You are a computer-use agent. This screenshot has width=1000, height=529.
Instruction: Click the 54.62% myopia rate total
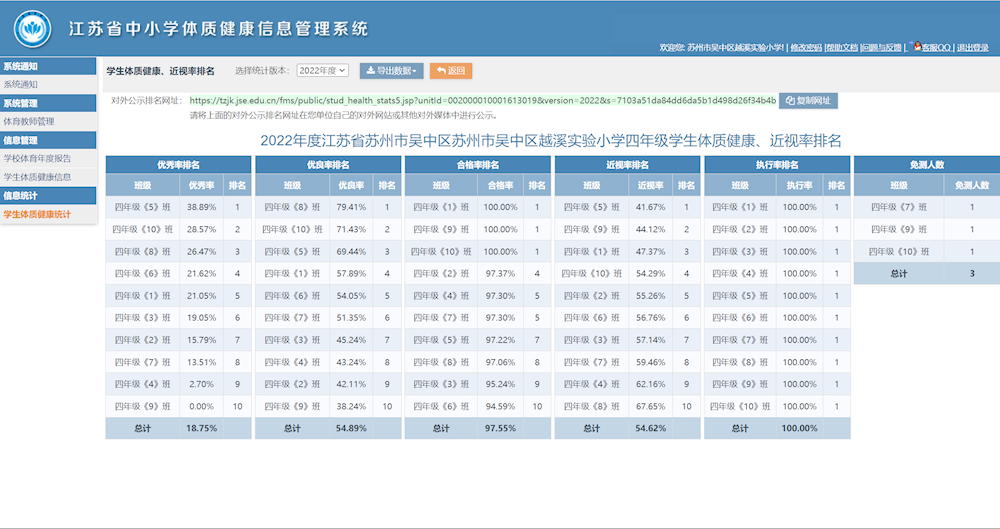[651, 428]
